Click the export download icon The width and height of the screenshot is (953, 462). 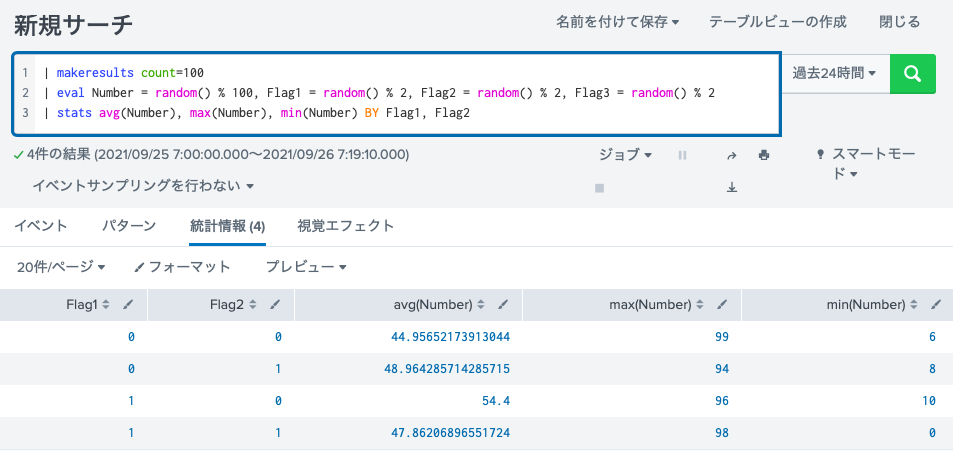coord(732,187)
